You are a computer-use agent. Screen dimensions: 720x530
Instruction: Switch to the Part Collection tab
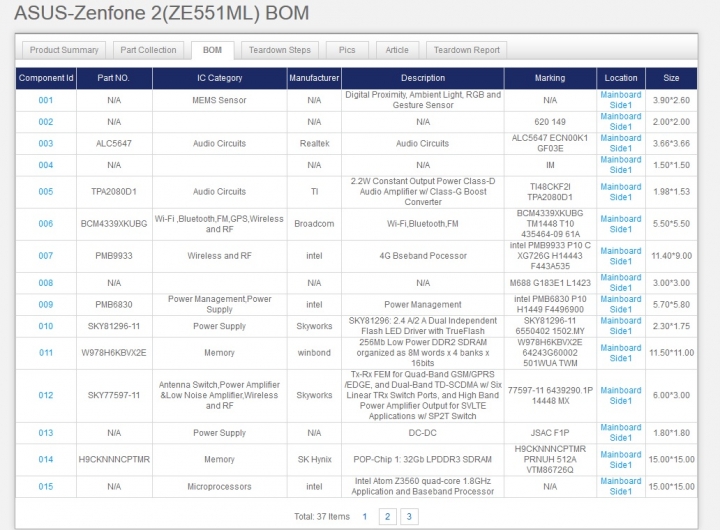148,50
